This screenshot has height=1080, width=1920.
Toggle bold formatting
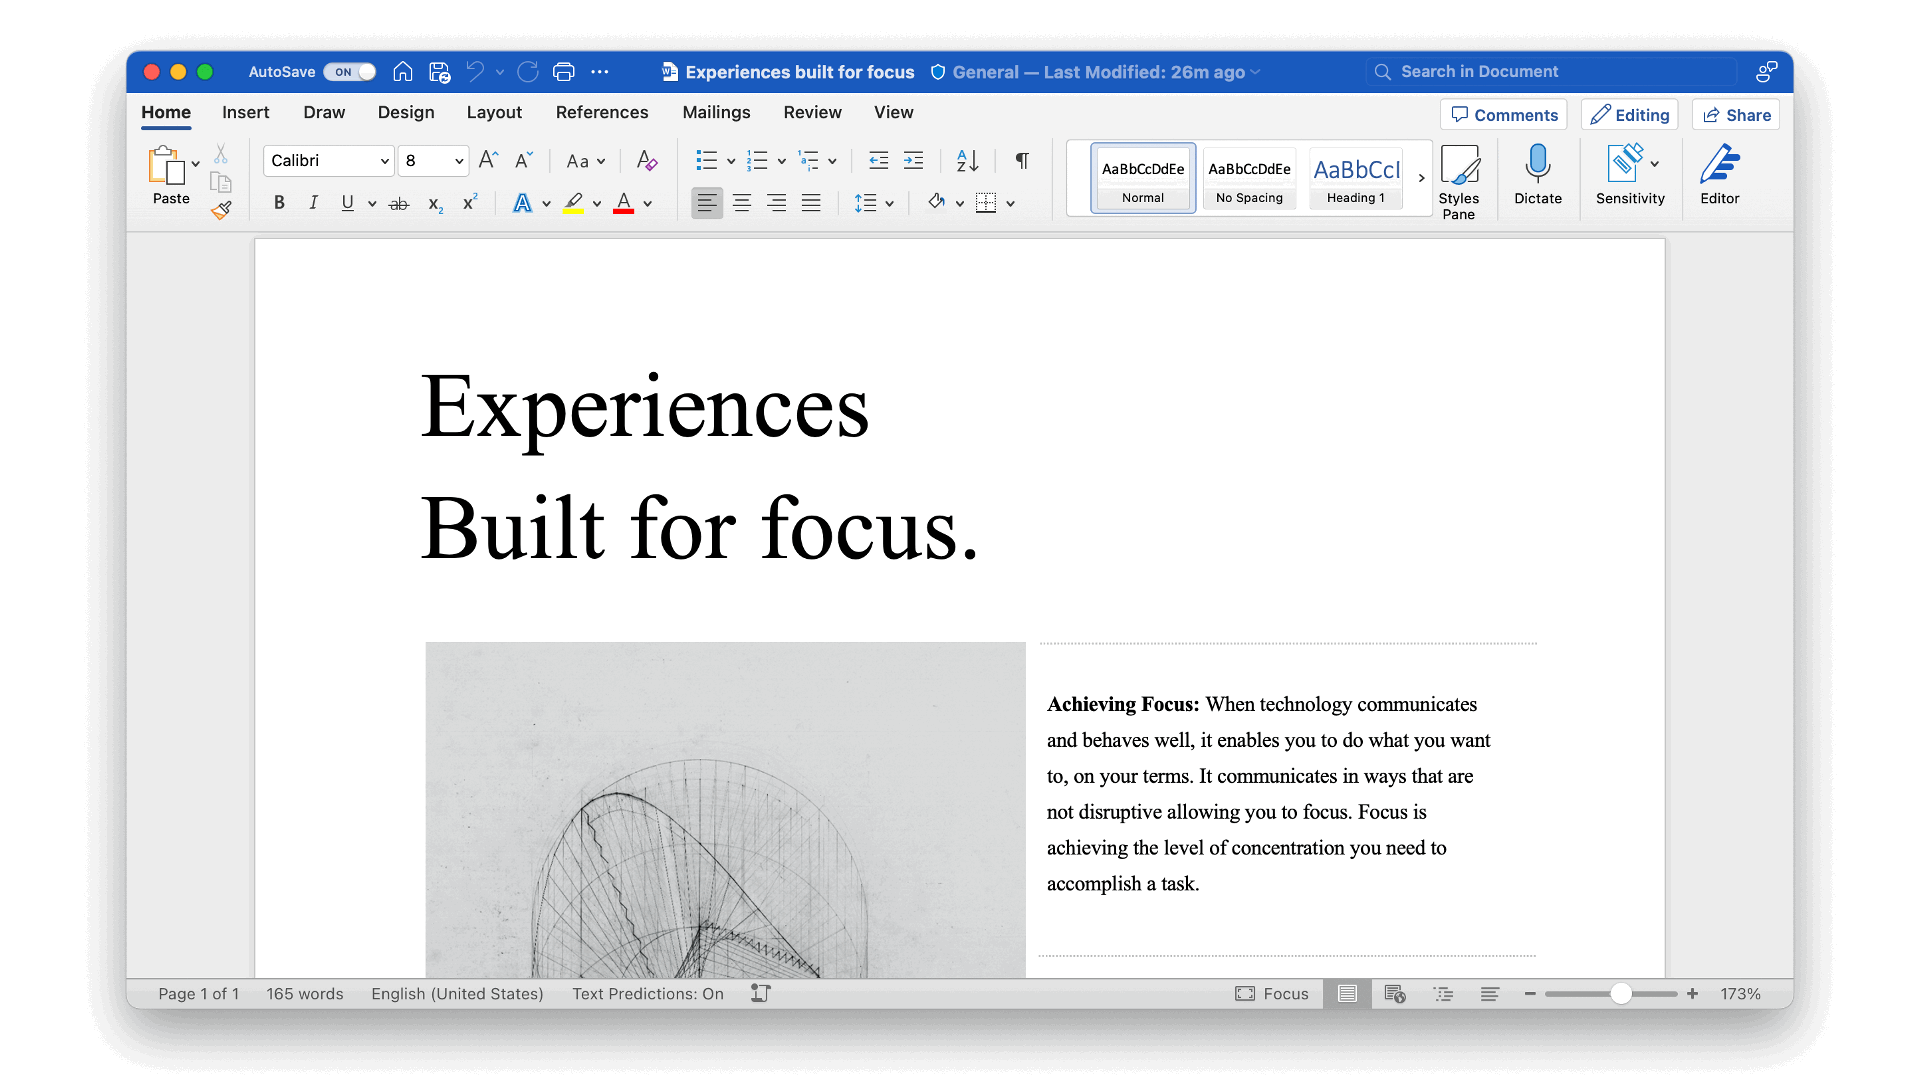coord(279,203)
